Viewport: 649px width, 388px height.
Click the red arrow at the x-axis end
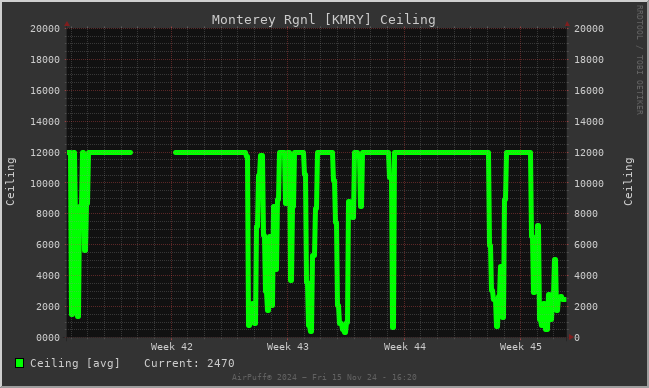tap(571, 337)
